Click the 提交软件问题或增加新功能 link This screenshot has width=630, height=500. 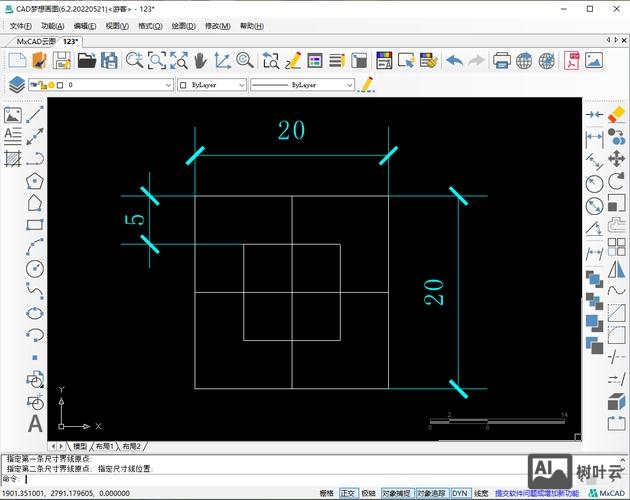click(538, 493)
